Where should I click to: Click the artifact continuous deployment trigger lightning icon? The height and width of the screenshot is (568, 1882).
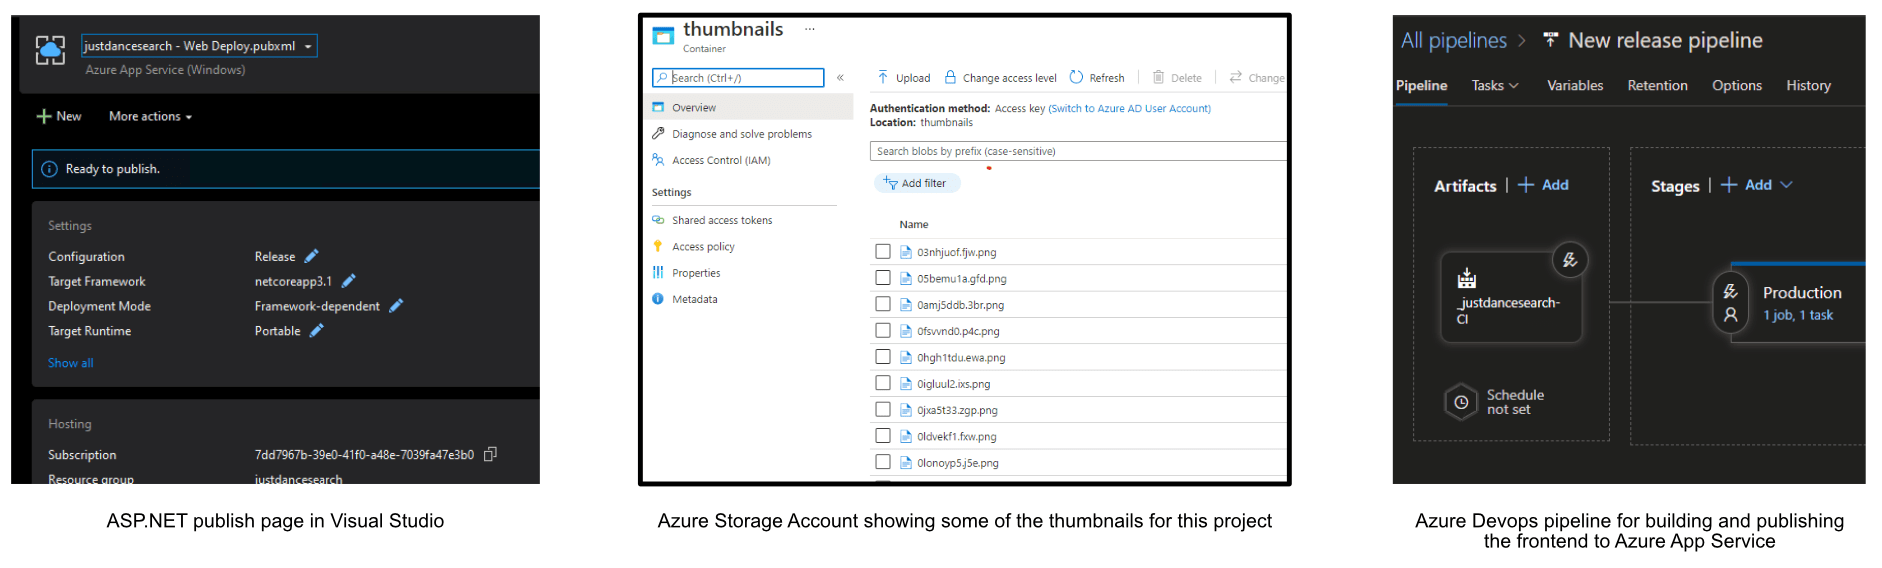point(1570,260)
